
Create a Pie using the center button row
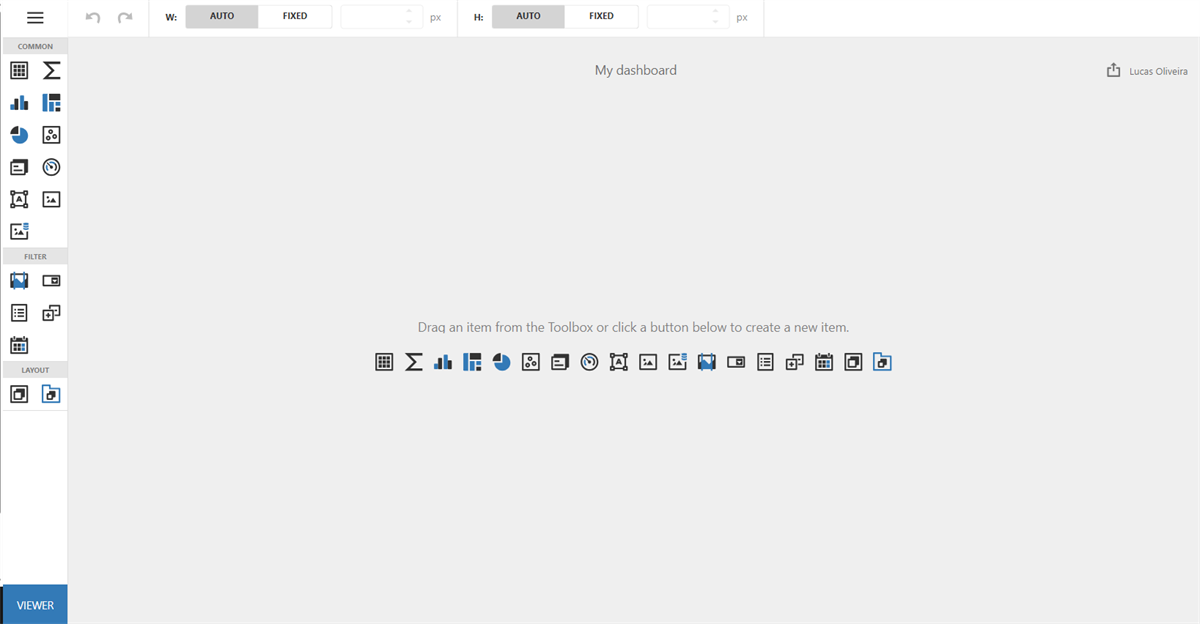[501, 362]
